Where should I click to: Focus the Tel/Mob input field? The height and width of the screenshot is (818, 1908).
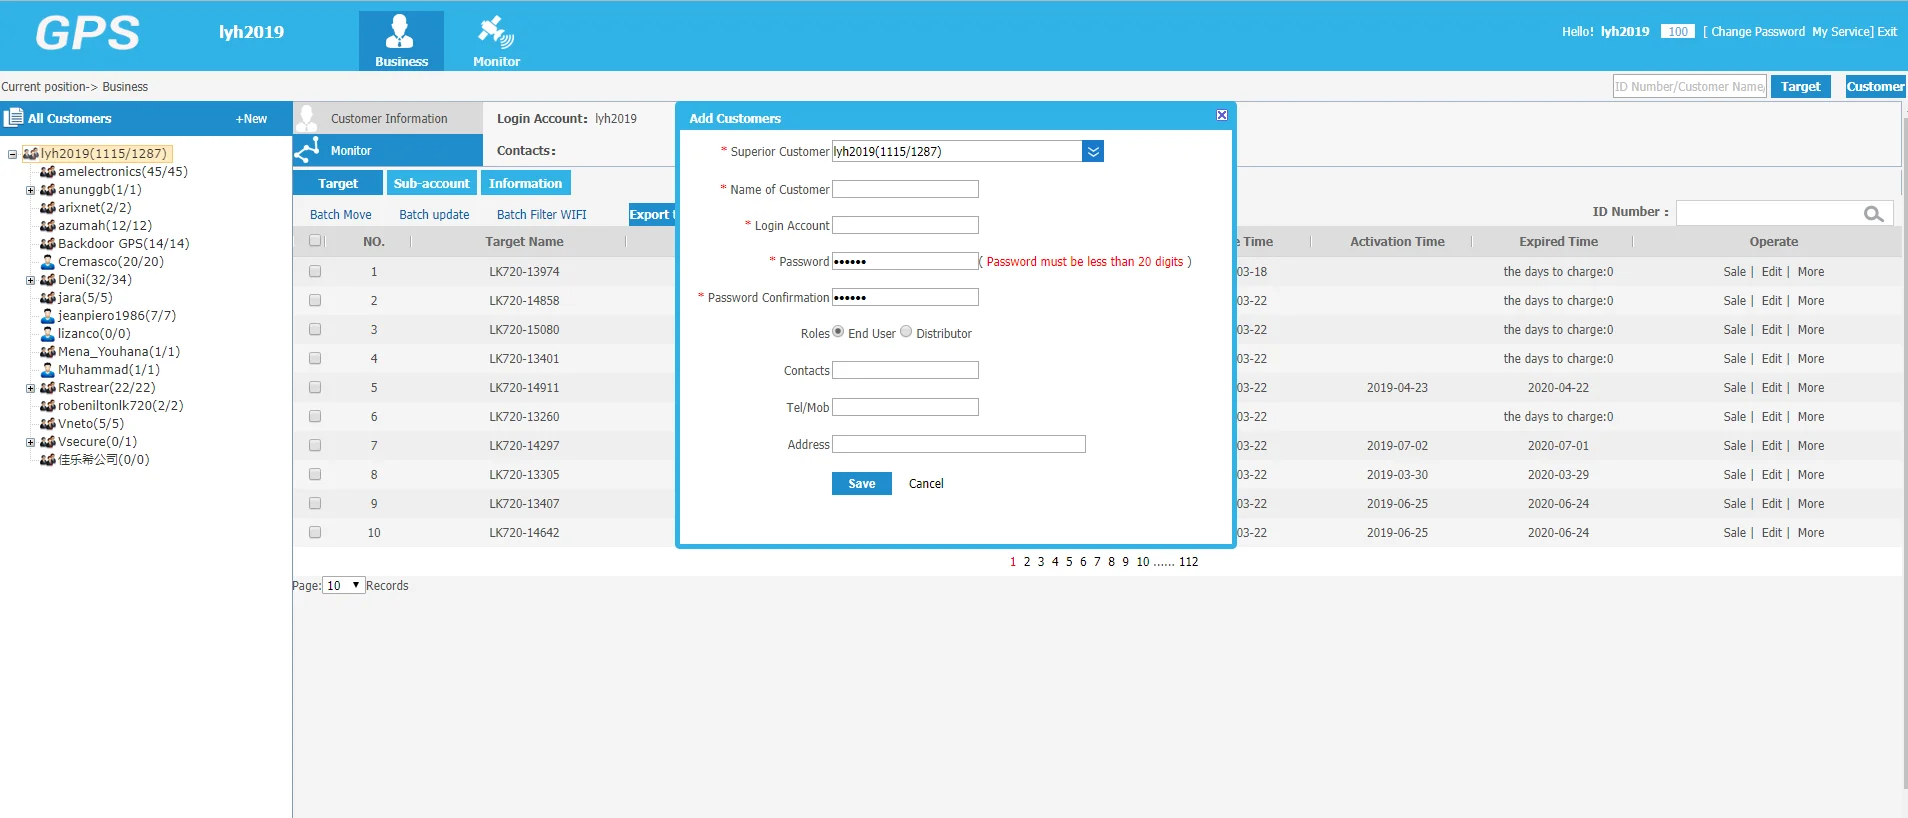point(905,407)
